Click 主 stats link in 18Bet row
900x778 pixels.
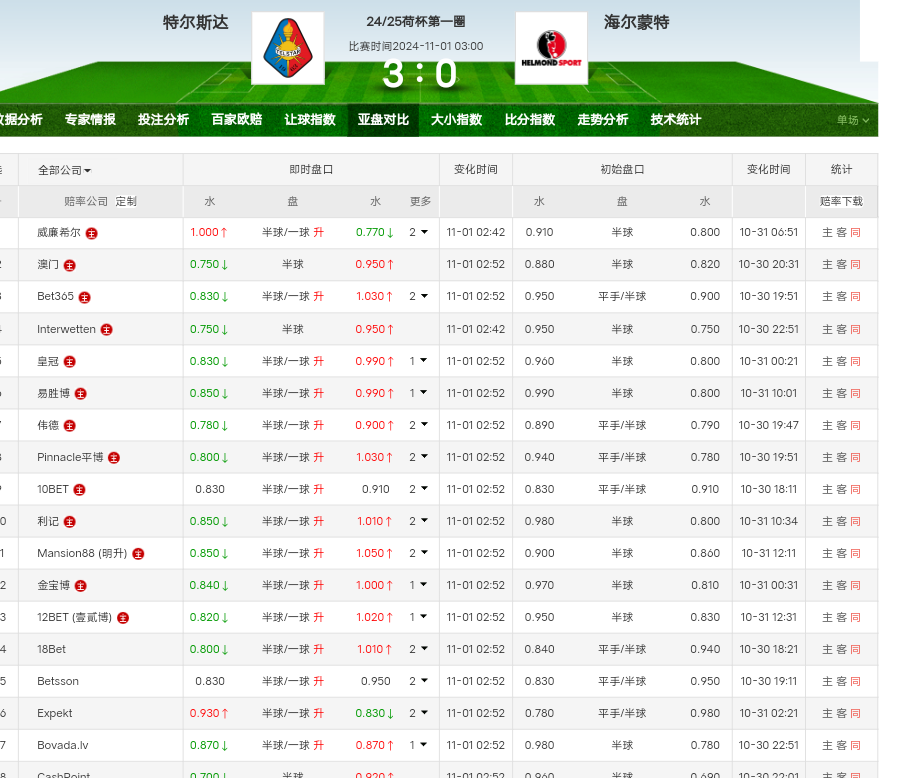click(x=827, y=649)
